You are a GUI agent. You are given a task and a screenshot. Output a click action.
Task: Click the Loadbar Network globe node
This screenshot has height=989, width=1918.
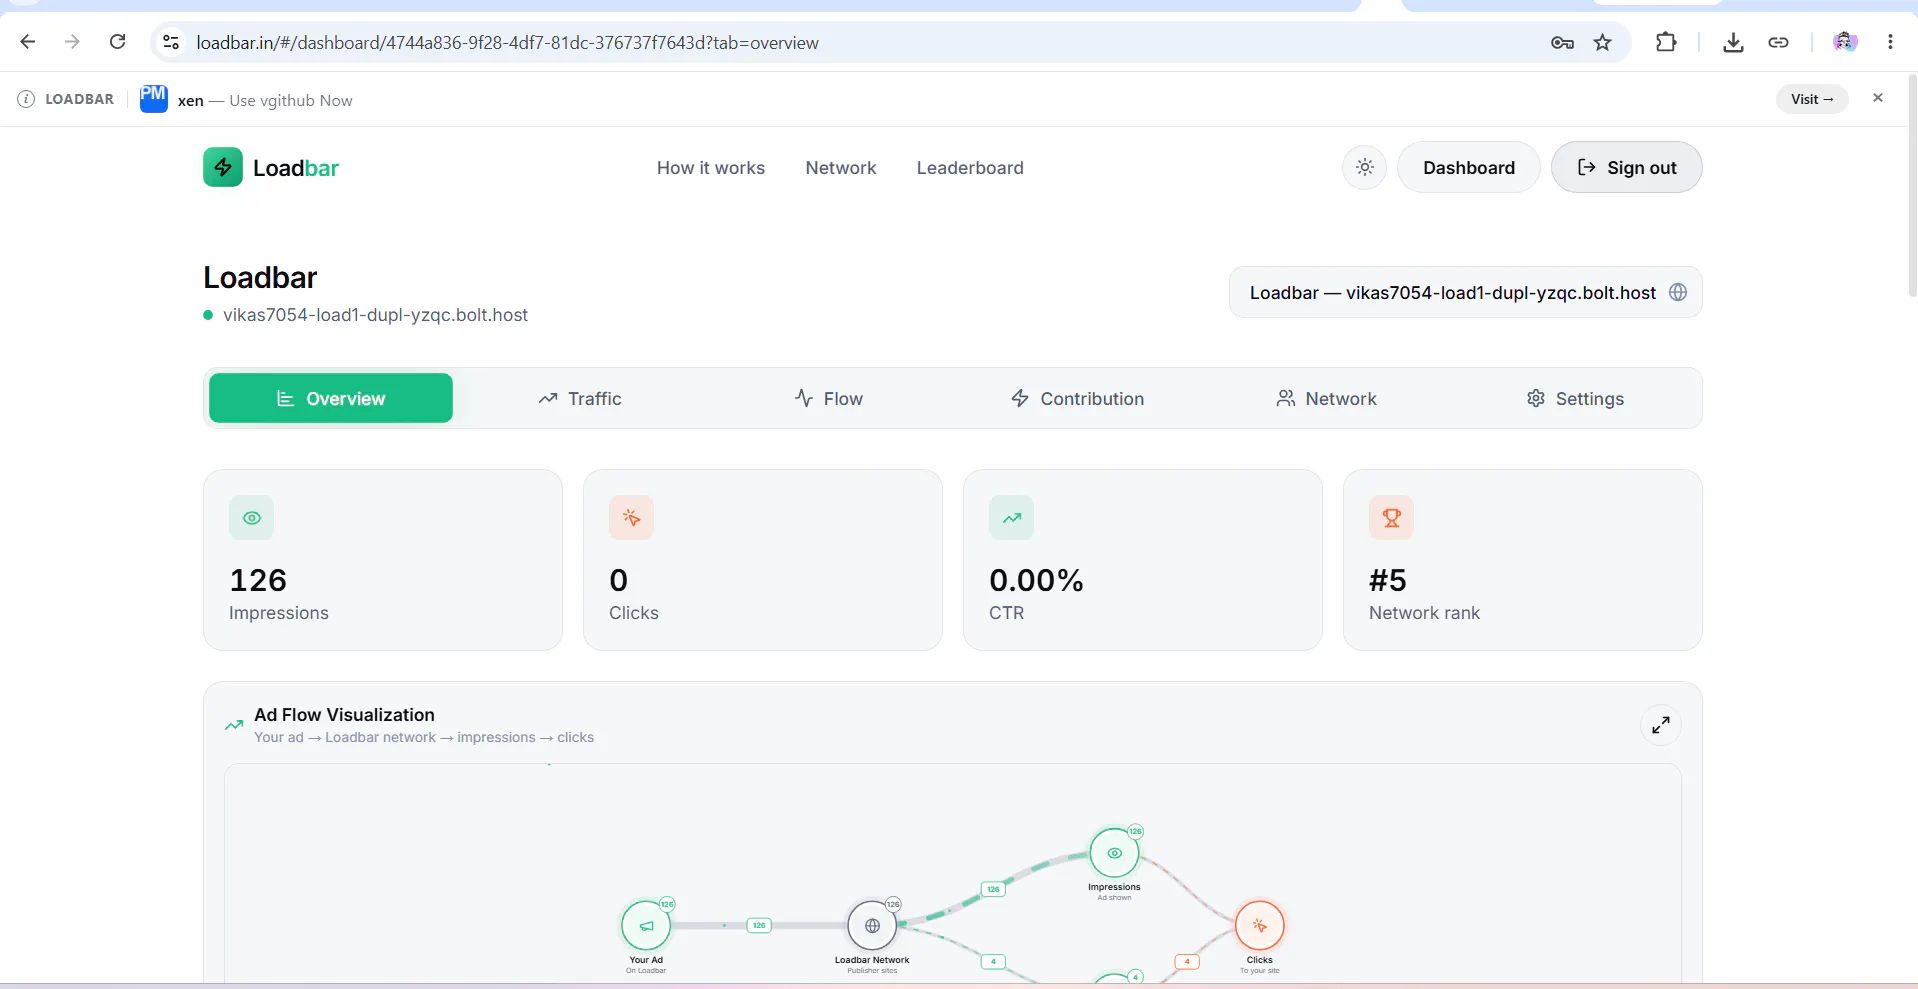point(872,926)
